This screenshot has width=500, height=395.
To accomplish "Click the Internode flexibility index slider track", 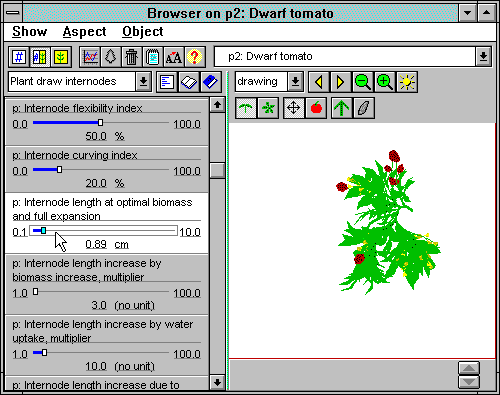I will coord(101,123).
